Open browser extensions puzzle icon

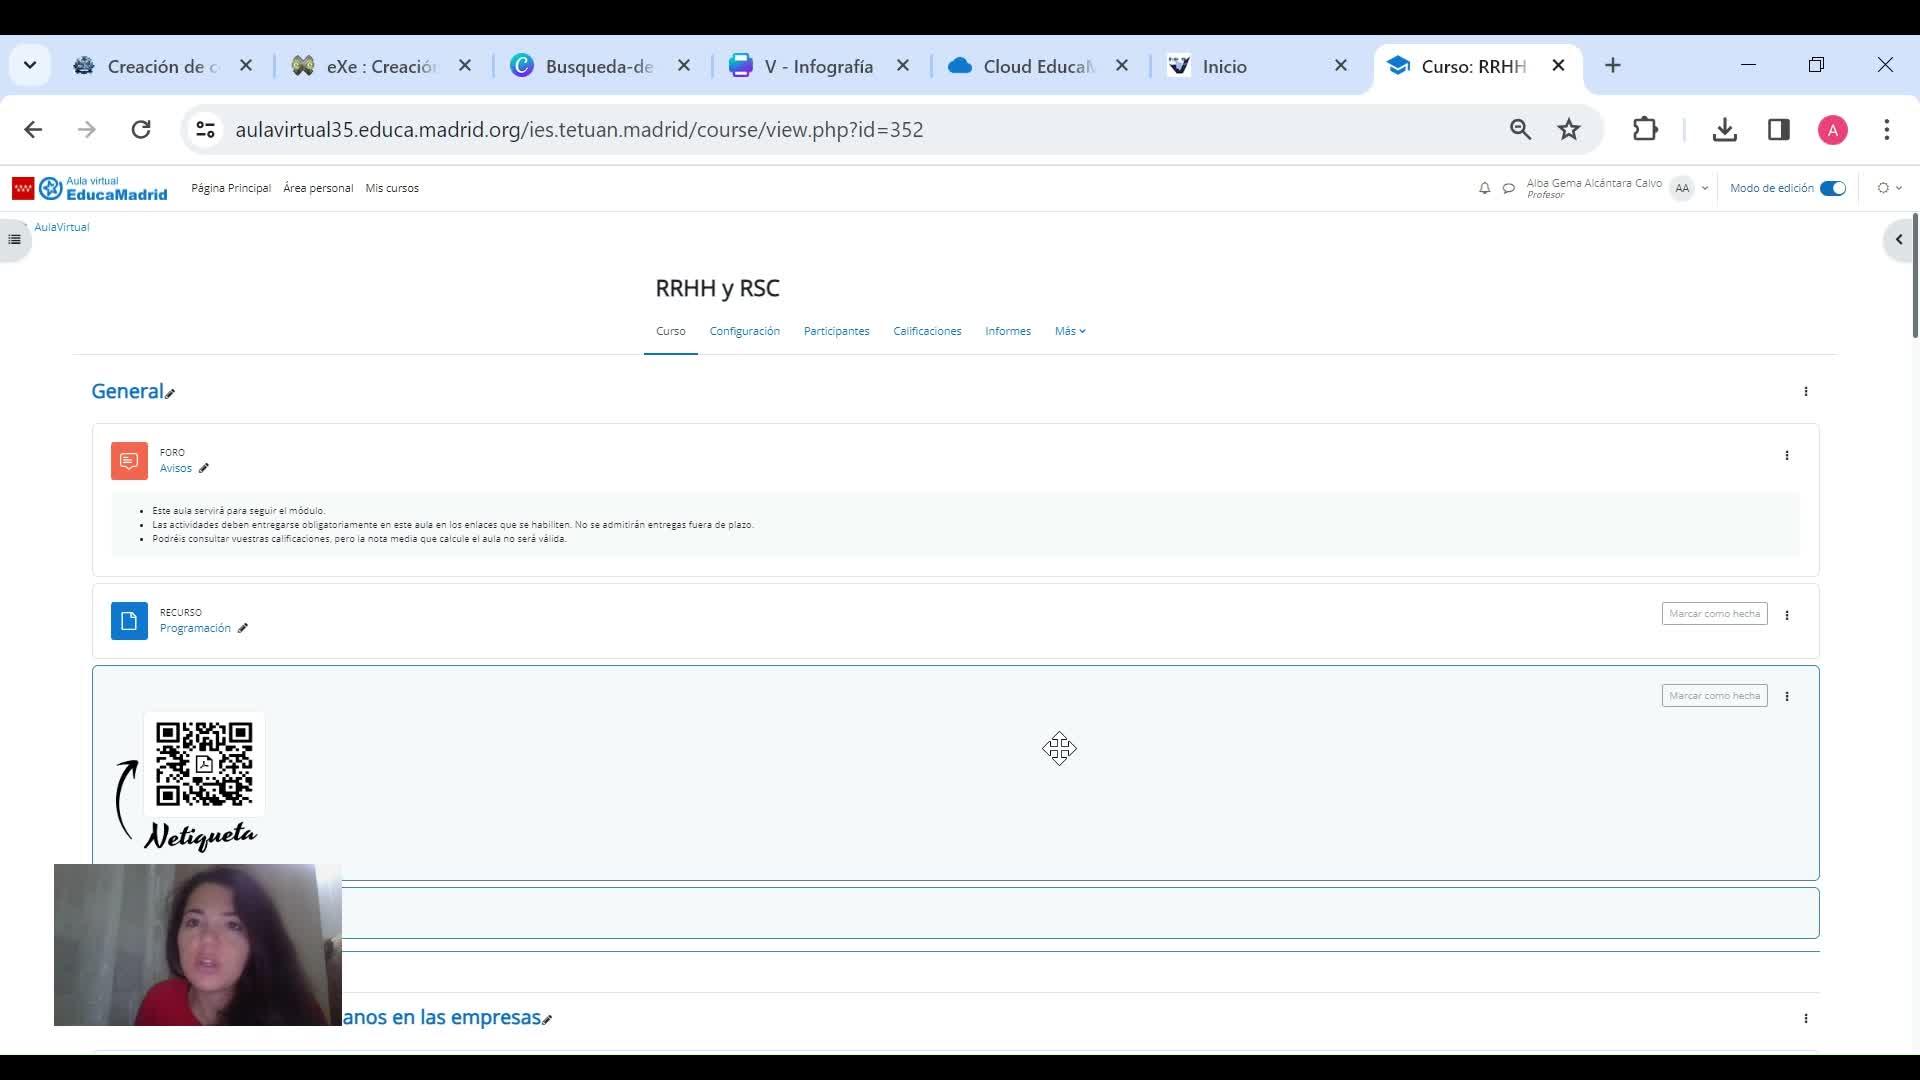pyautogui.click(x=1645, y=129)
